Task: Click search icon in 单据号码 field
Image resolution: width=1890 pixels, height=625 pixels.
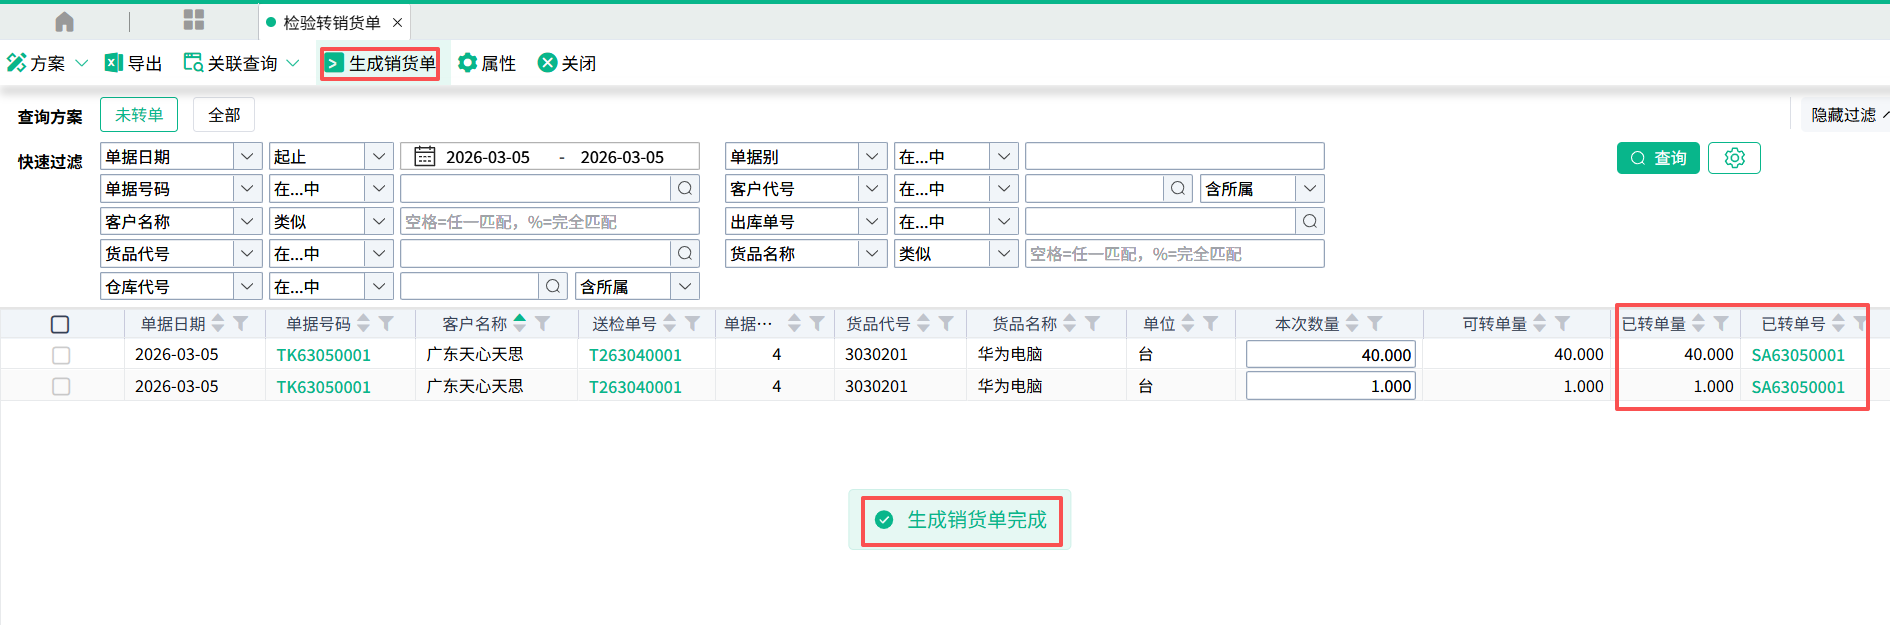Action: point(685,189)
